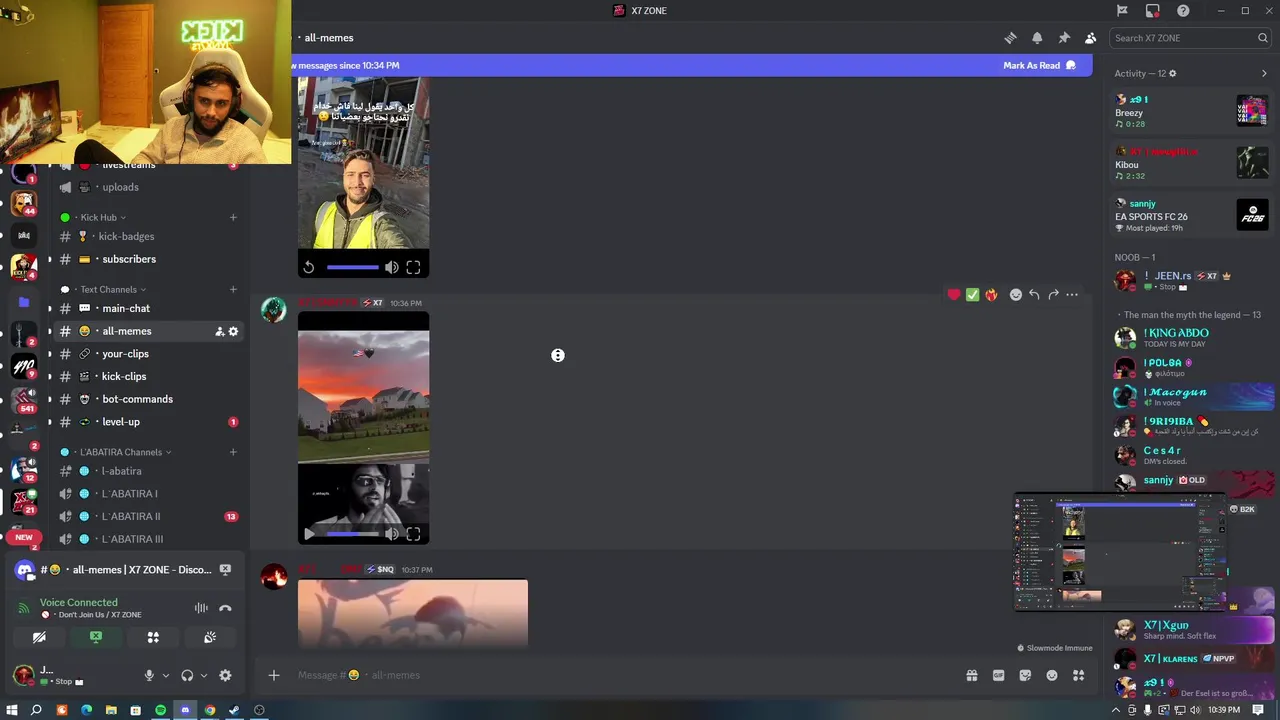
Task: Open Discord help question mark
Action: pos(1184,11)
